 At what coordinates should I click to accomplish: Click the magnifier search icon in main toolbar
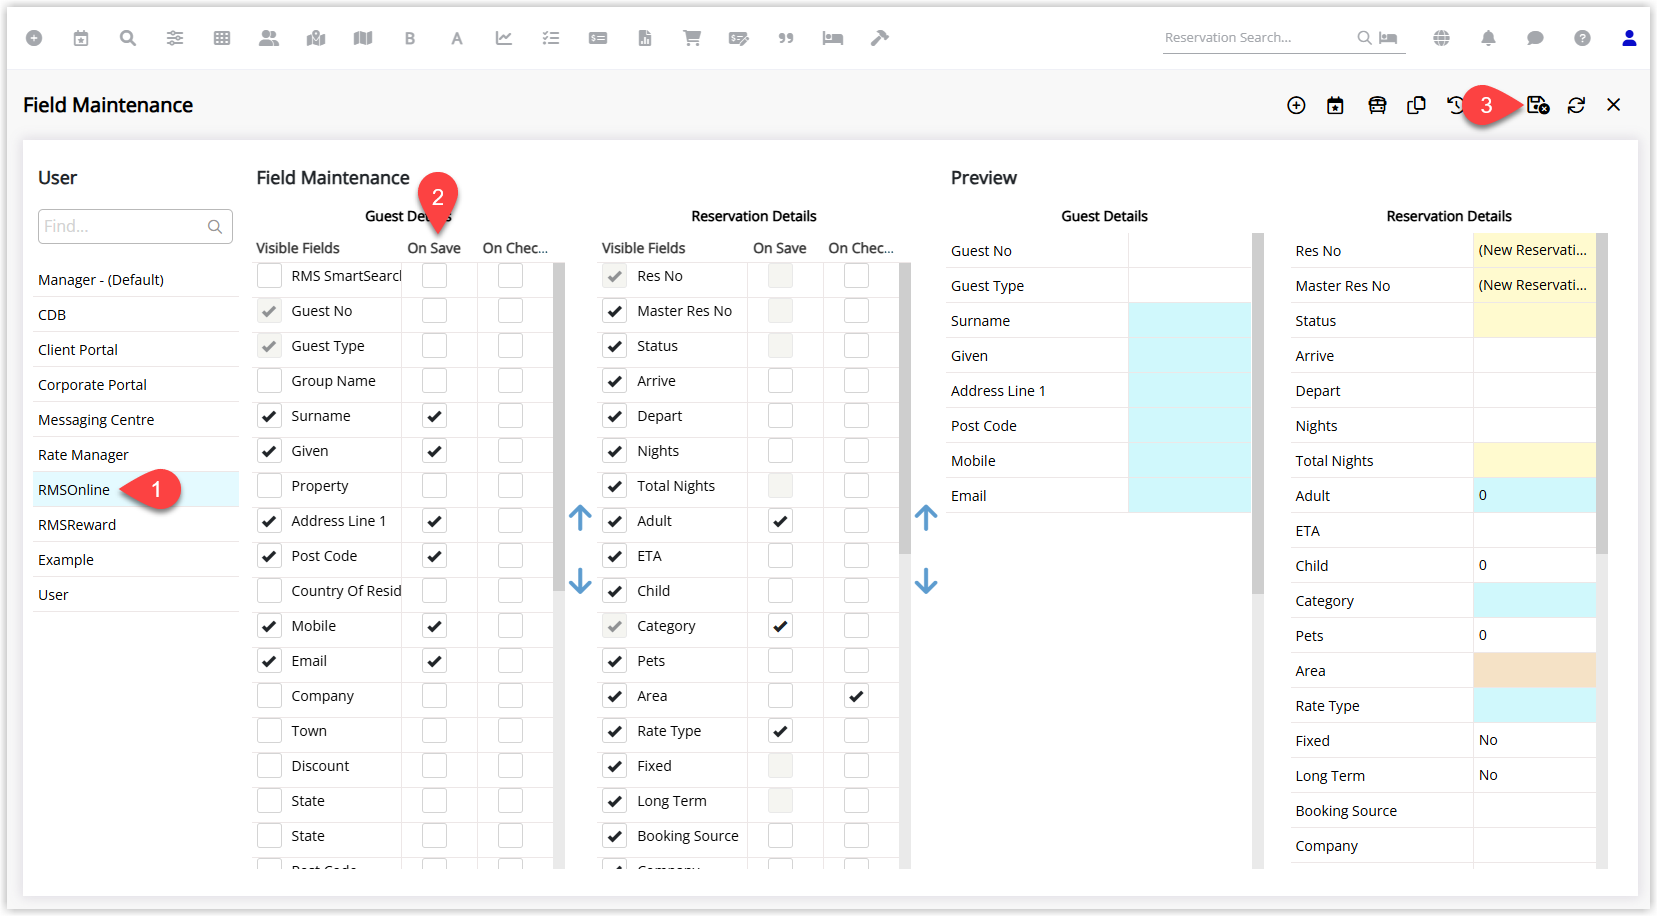pyautogui.click(x=128, y=38)
